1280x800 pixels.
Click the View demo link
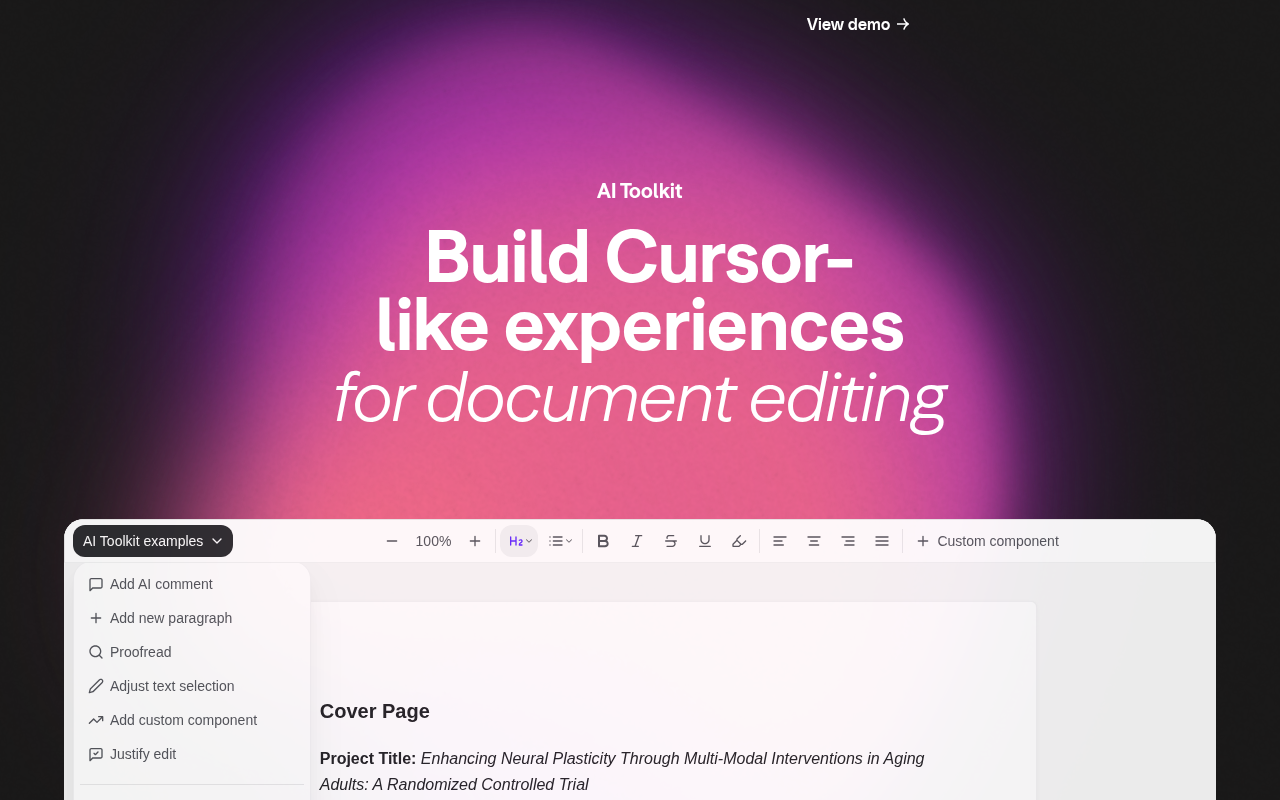tap(858, 24)
